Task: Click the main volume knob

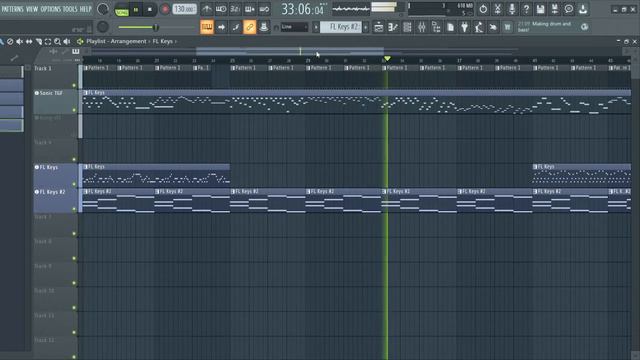Action: pos(103,9)
